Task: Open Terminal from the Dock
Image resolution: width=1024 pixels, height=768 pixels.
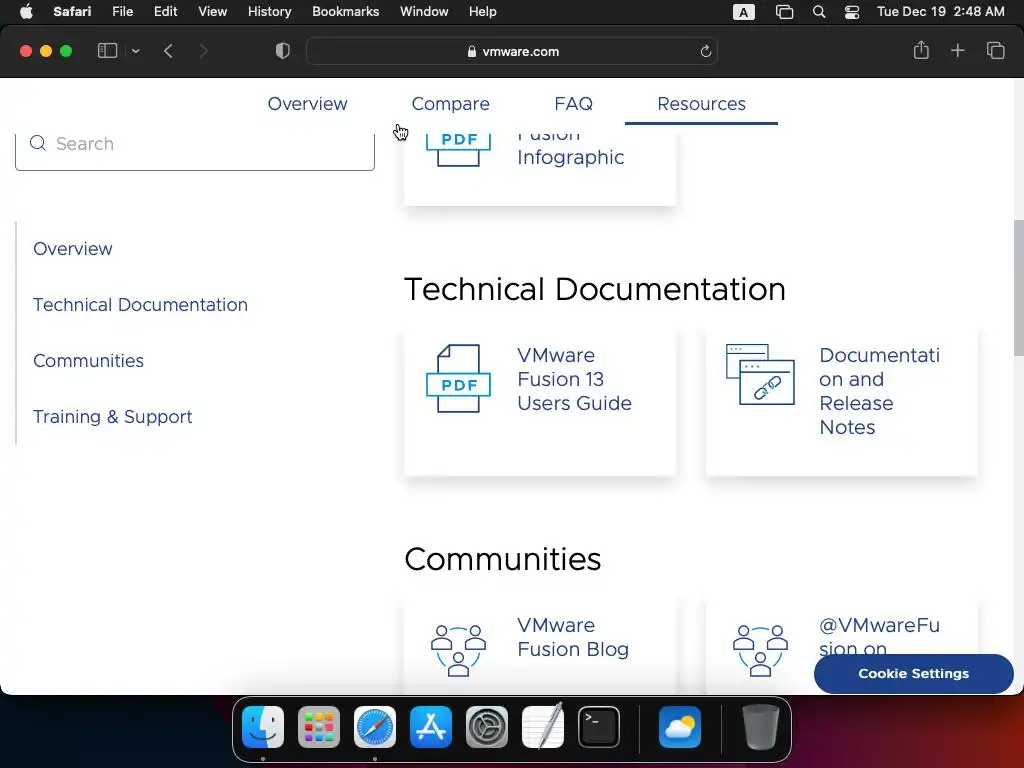Action: 599,727
